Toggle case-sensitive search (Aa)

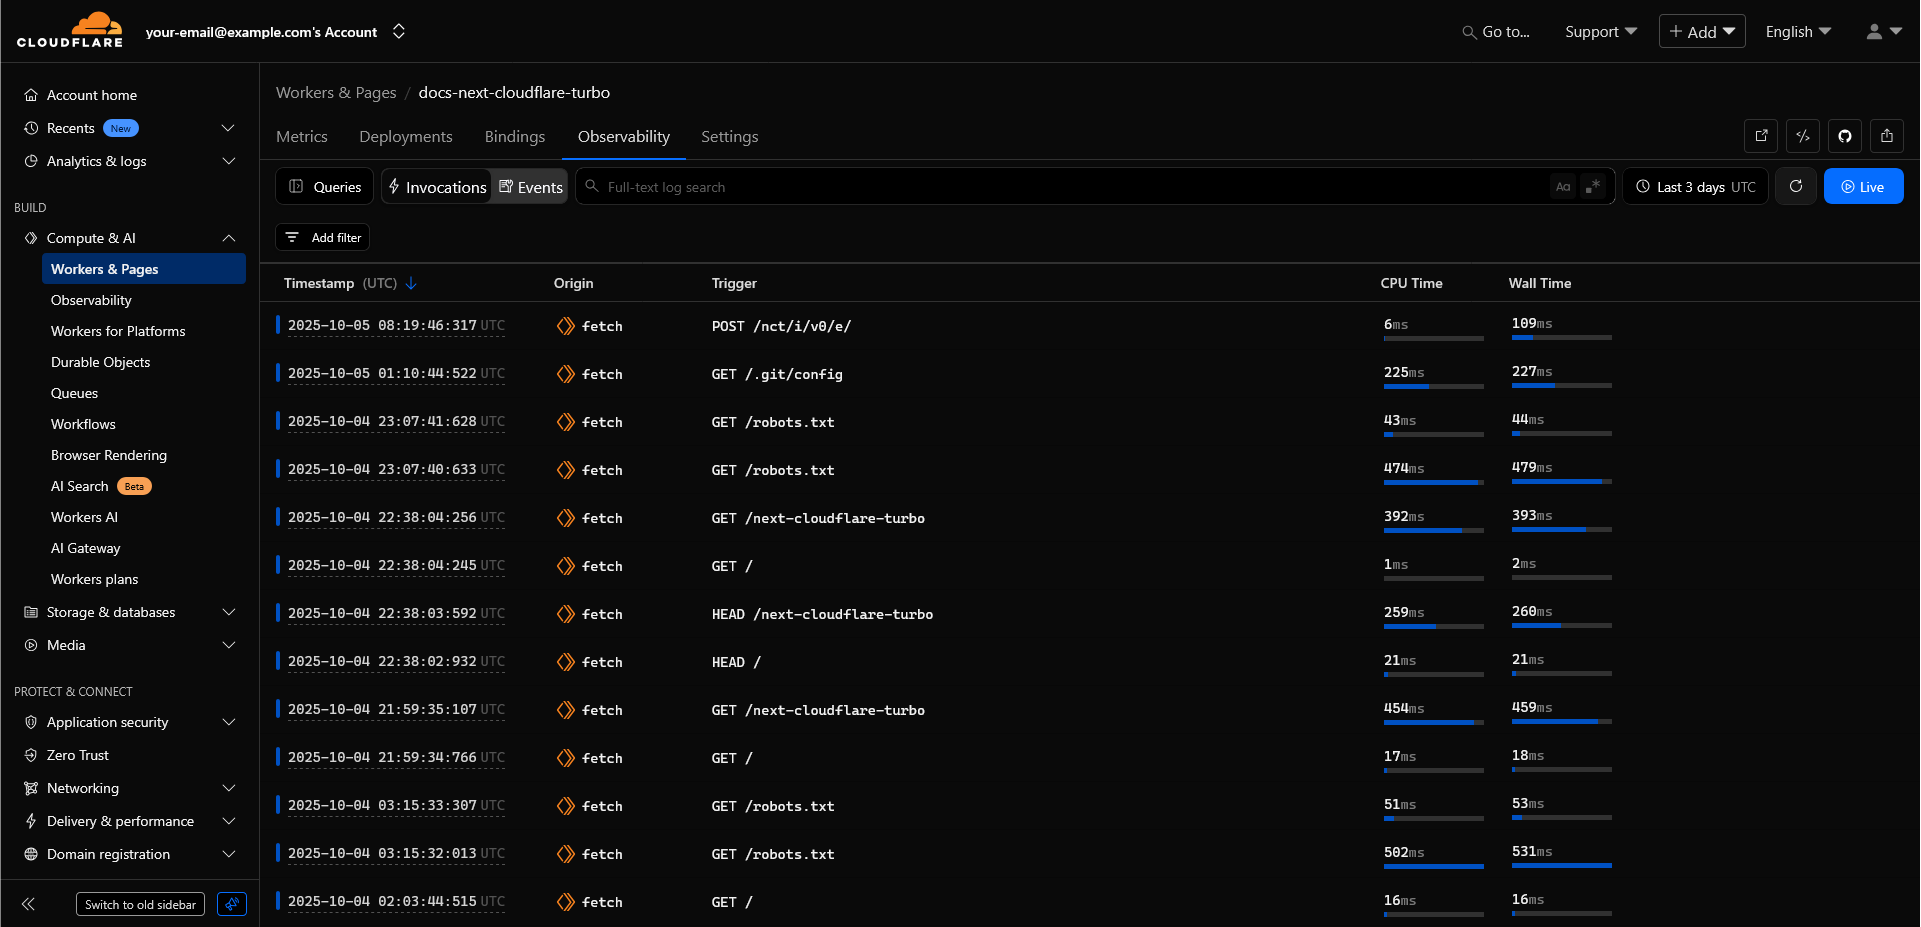click(x=1563, y=187)
